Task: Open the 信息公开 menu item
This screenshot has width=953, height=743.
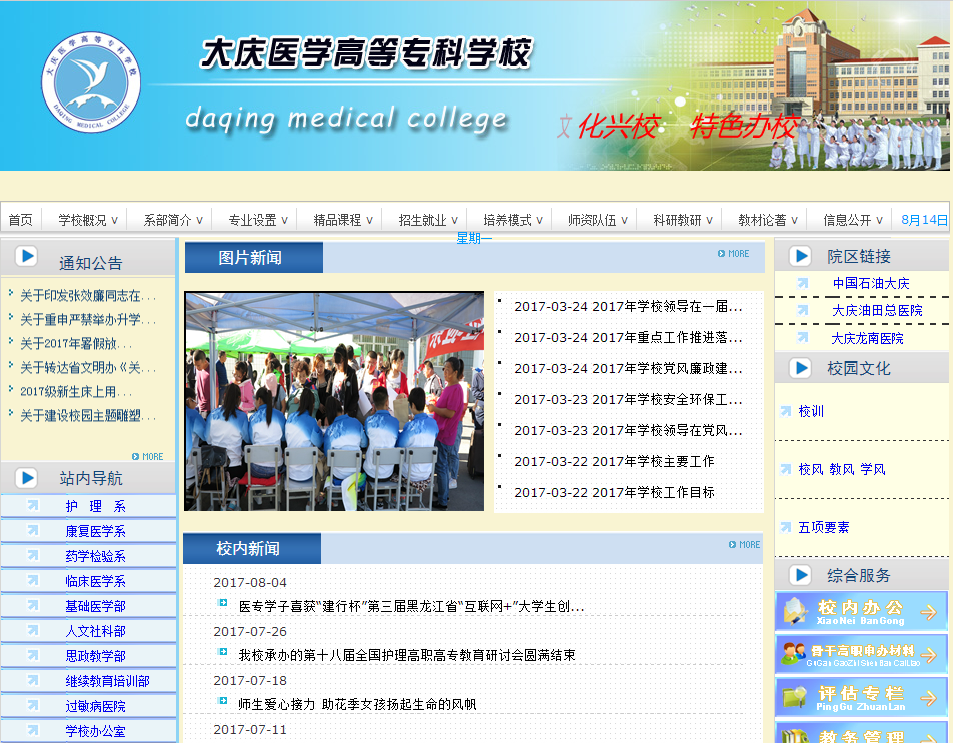Action: 853,220
